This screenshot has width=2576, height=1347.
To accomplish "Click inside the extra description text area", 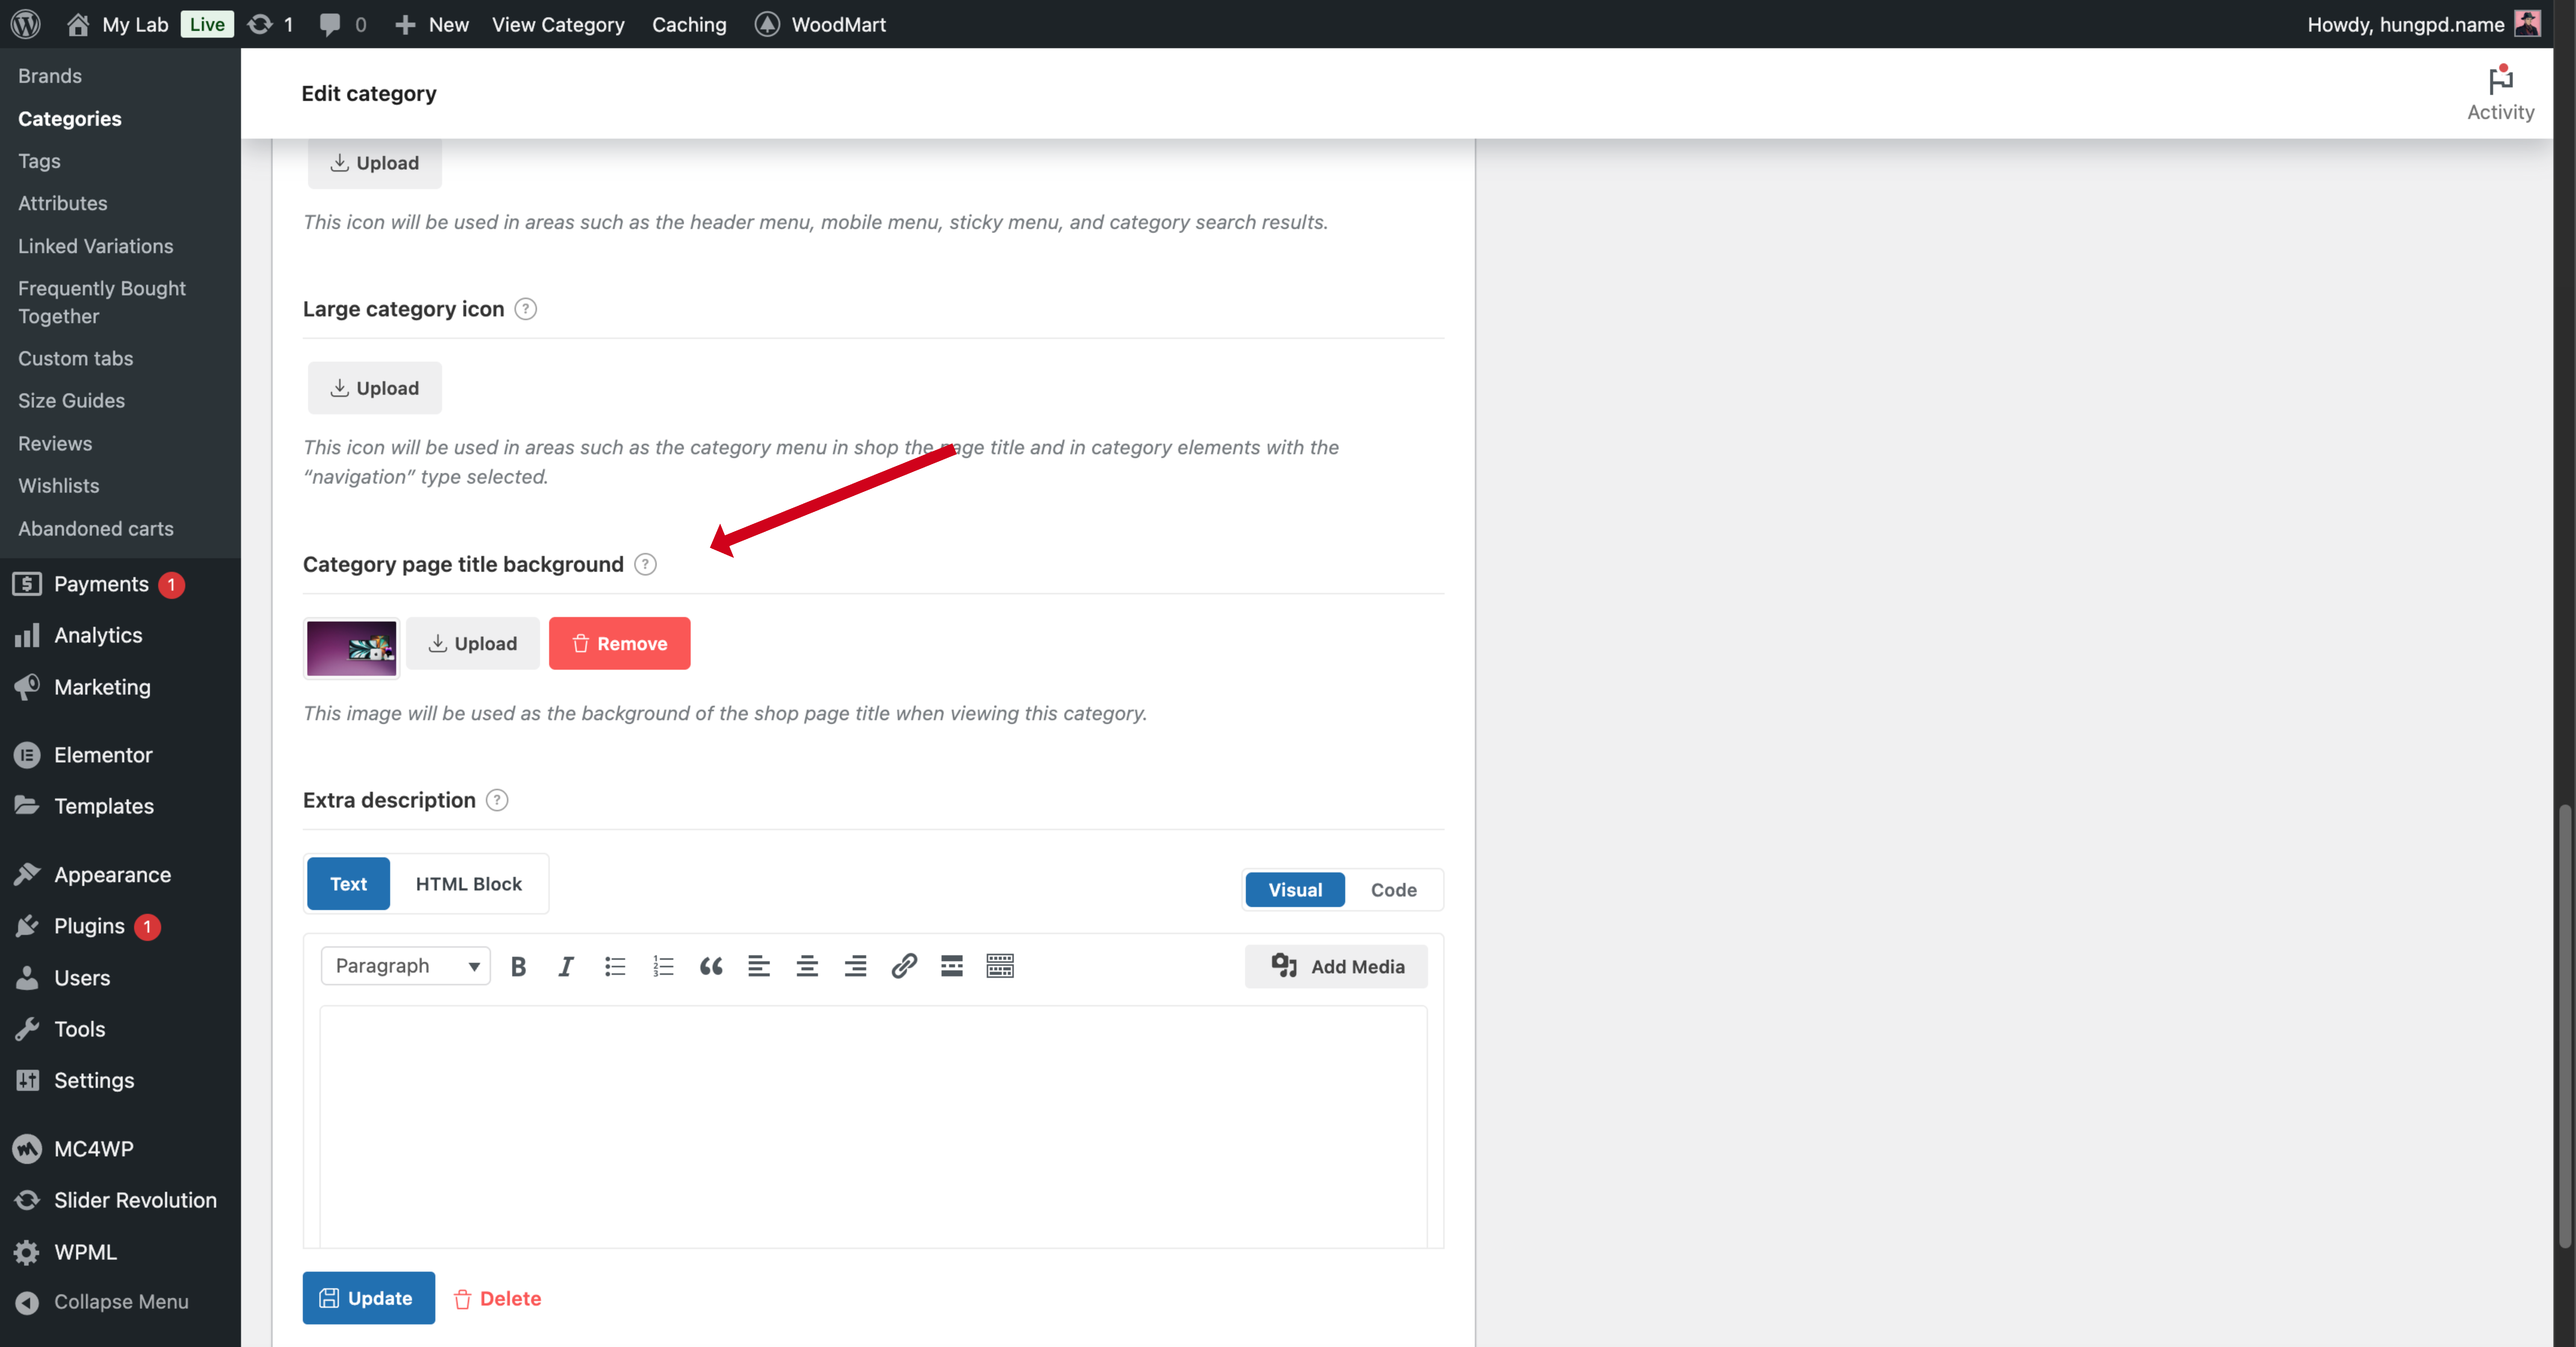I will tap(873, 1127).
